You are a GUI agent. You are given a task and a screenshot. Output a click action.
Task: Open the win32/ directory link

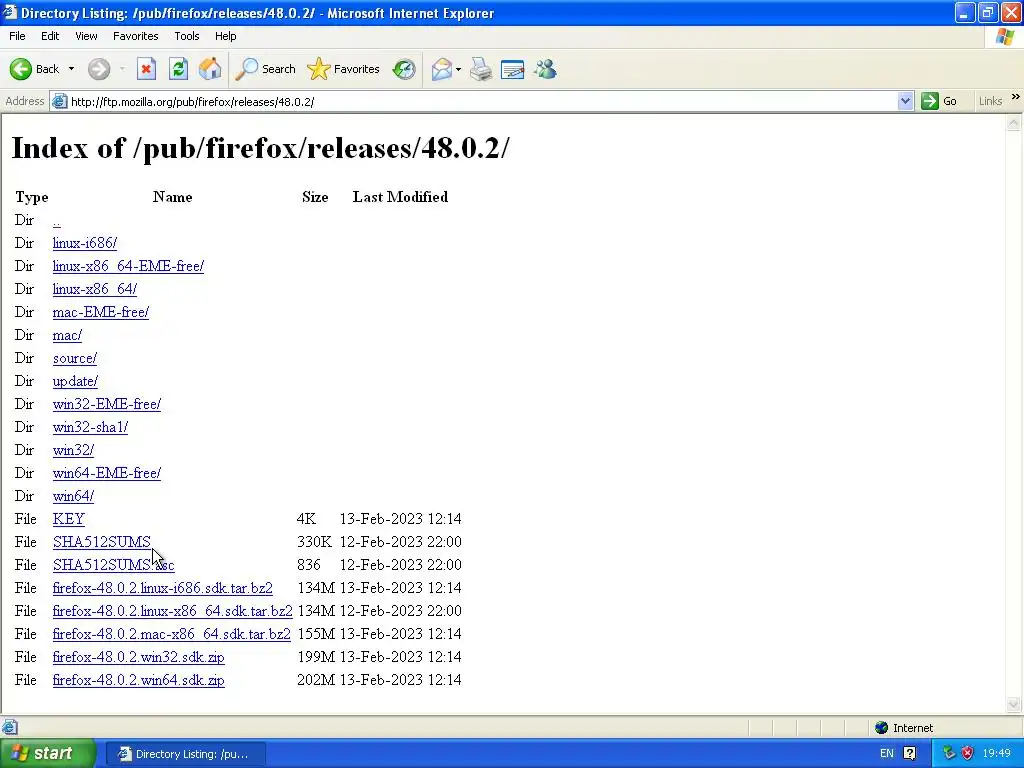pyautogui.click(x=73, y=450)
